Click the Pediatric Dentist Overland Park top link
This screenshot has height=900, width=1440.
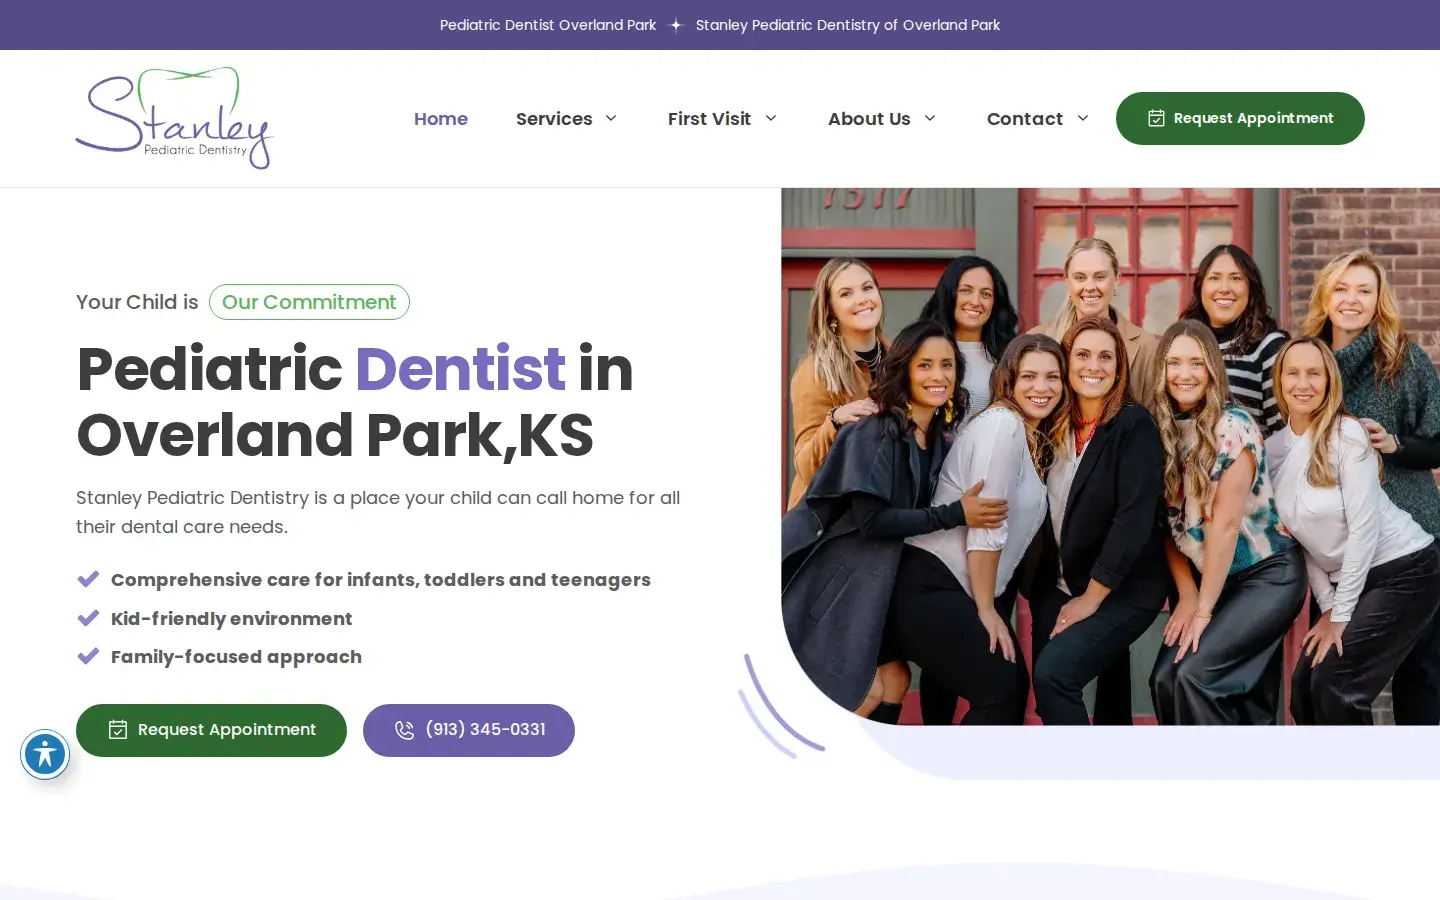click(x=548, y=25)
